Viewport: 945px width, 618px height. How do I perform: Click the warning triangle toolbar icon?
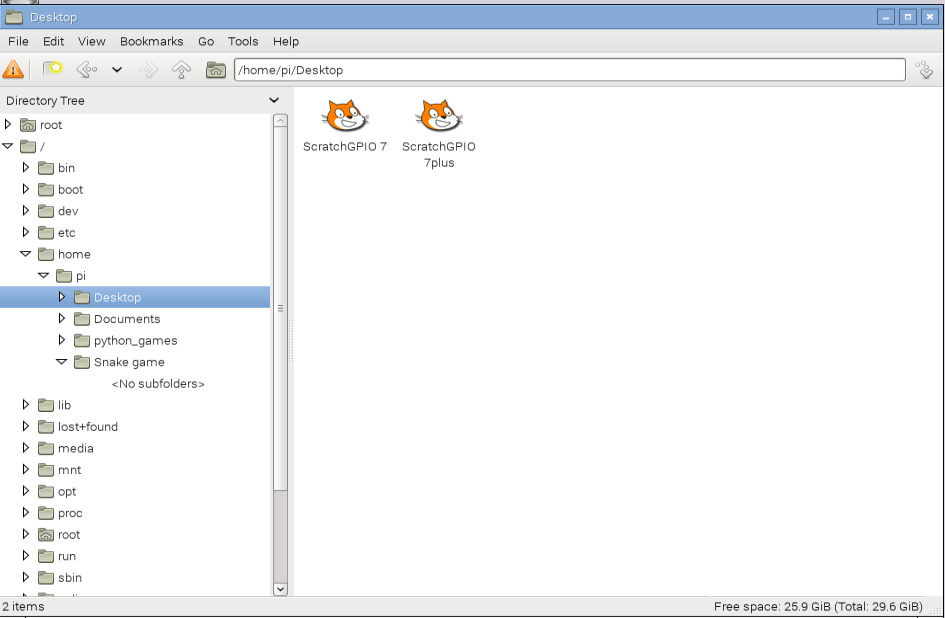(14, 70)
